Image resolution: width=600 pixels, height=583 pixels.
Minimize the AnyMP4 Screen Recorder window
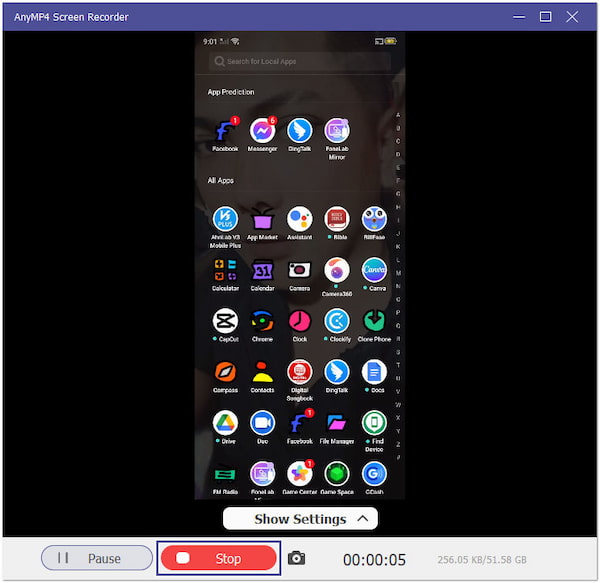519,16
